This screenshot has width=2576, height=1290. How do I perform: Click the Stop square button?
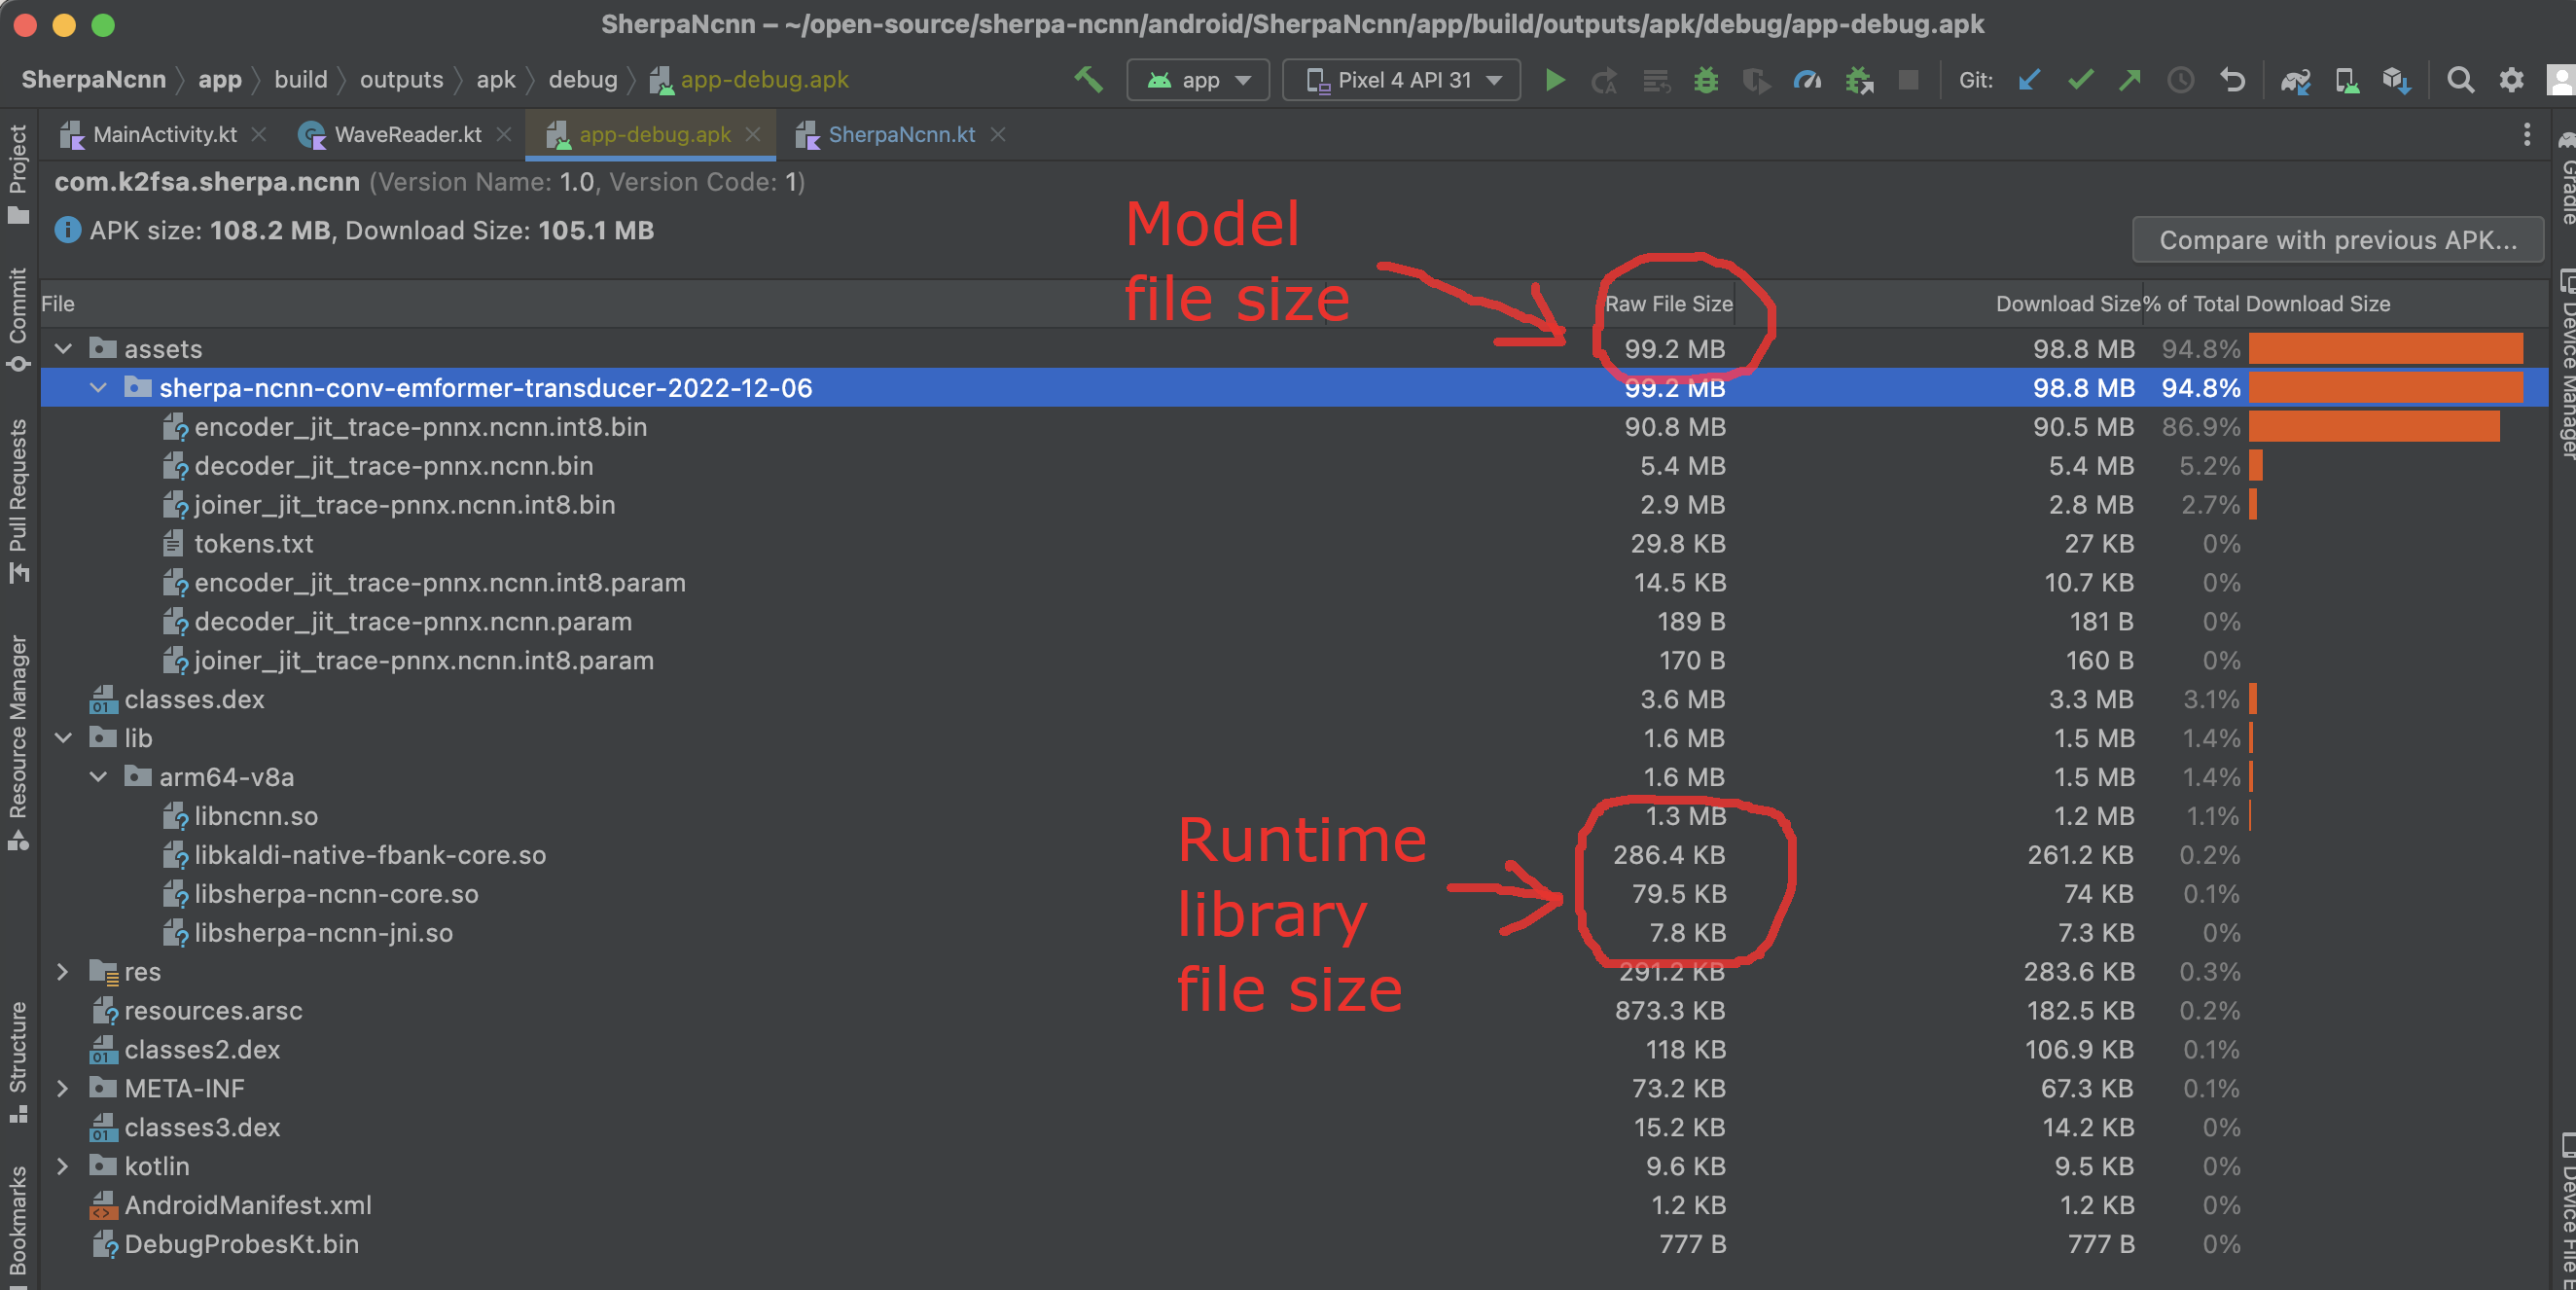coord(1908,80)
